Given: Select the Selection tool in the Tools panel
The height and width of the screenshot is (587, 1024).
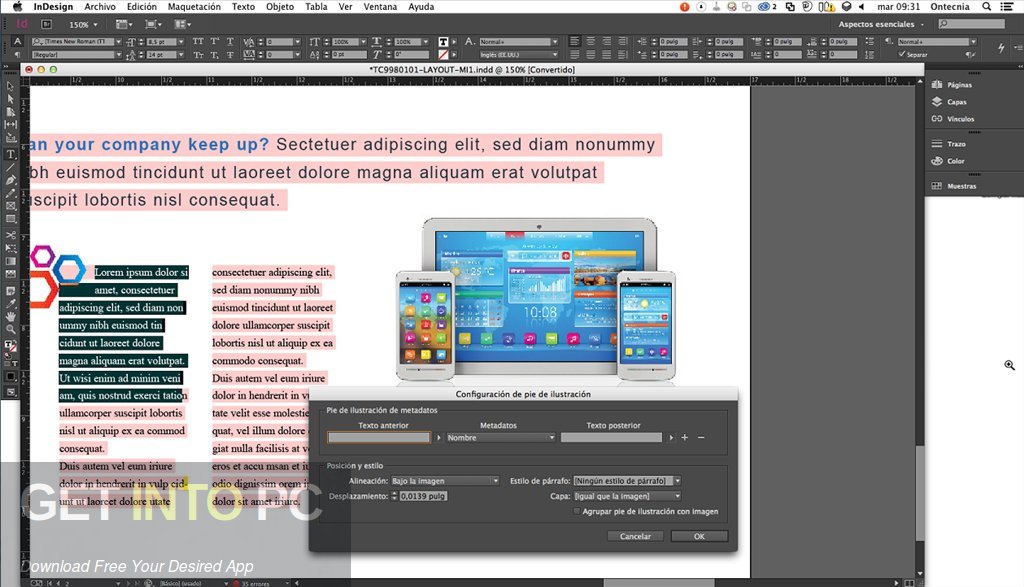Looking at the screenshot, I should point(10,85).
